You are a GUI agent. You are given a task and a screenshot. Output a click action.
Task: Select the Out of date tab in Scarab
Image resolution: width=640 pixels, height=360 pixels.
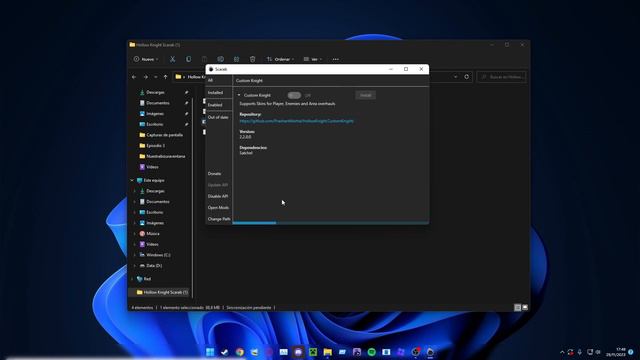coord(219,117)
